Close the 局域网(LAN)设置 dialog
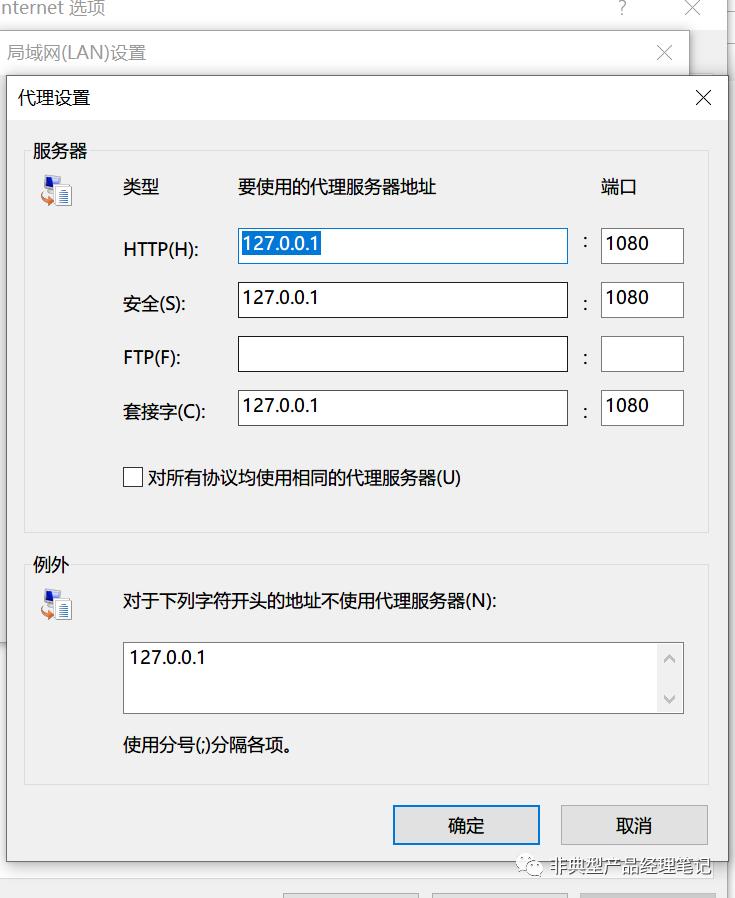This screenshot has height=898, width=735. click(664, 52)
